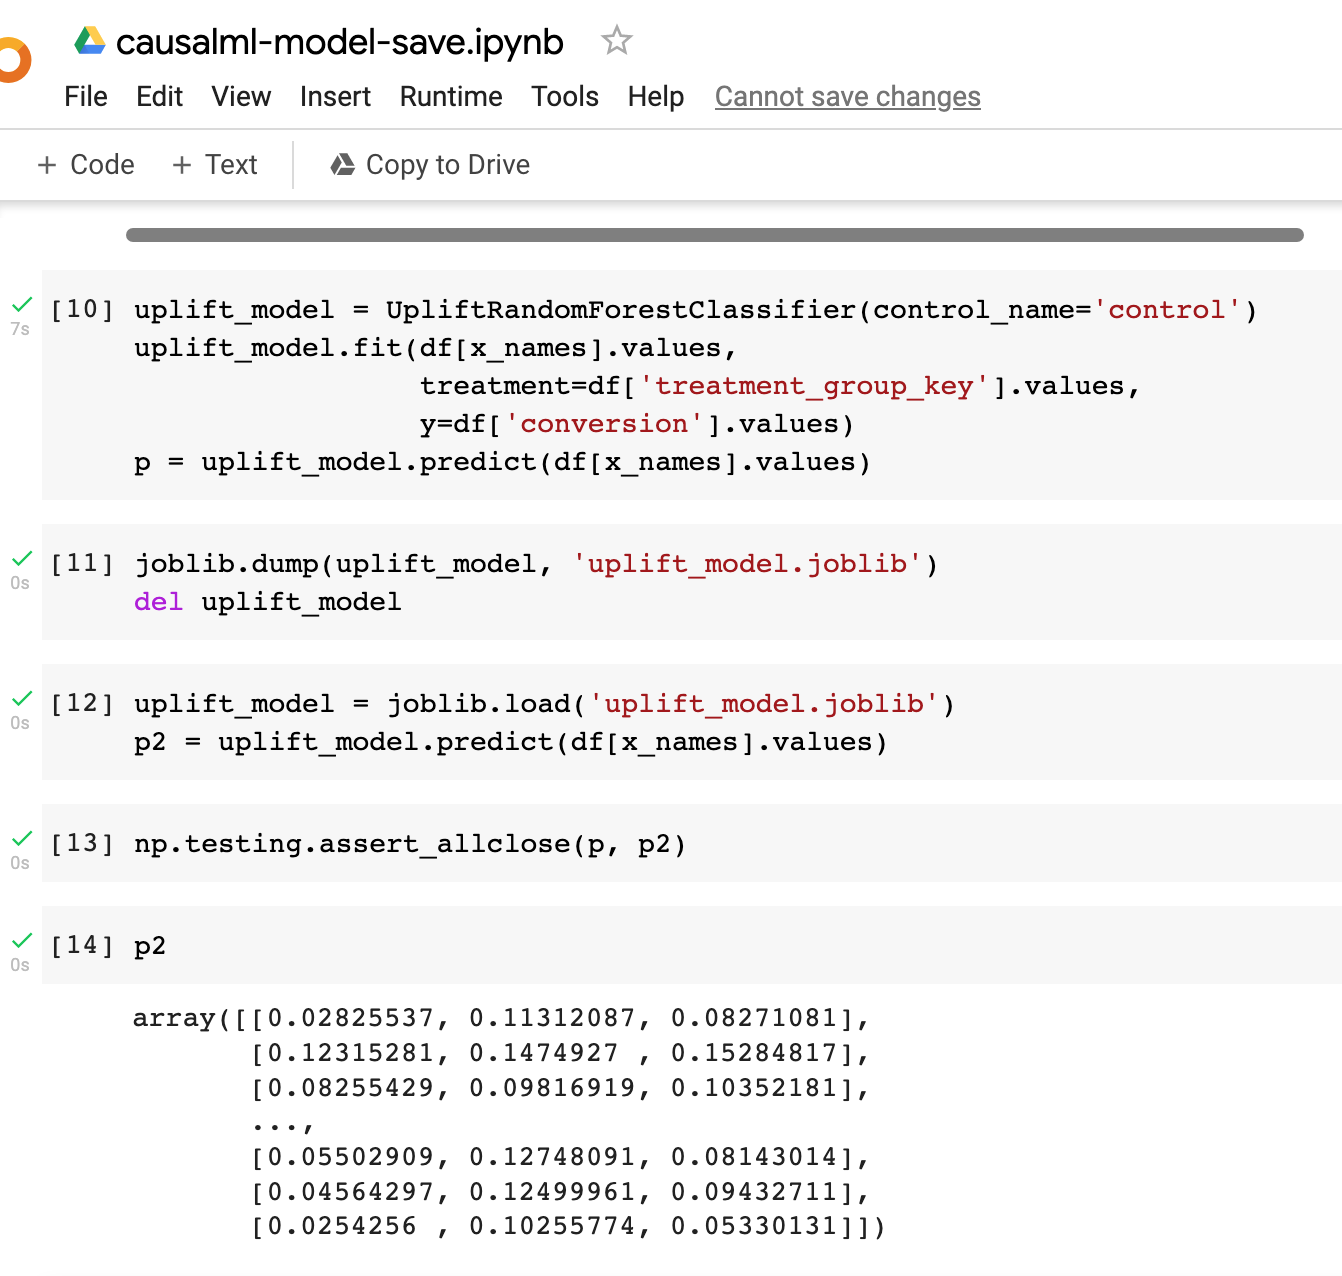Click the Cannot save changes link

coord(847,96)
